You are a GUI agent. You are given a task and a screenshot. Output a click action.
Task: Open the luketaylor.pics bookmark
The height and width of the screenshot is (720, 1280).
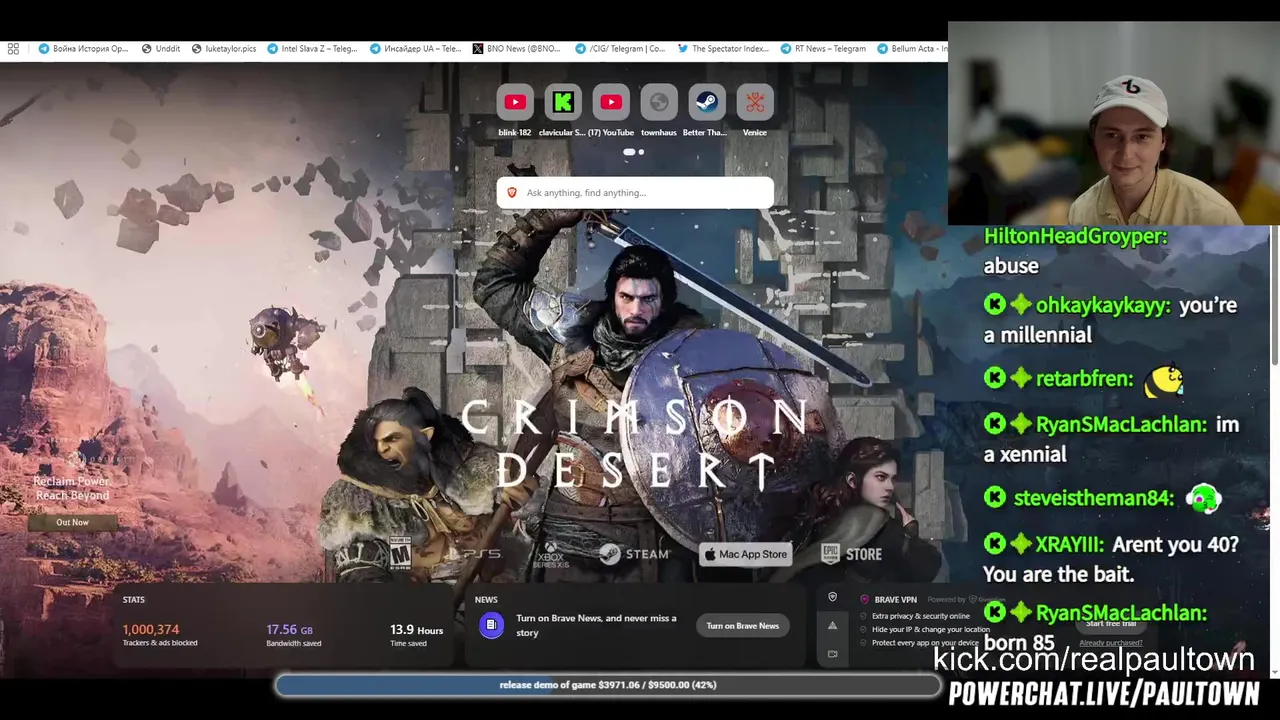224,48
